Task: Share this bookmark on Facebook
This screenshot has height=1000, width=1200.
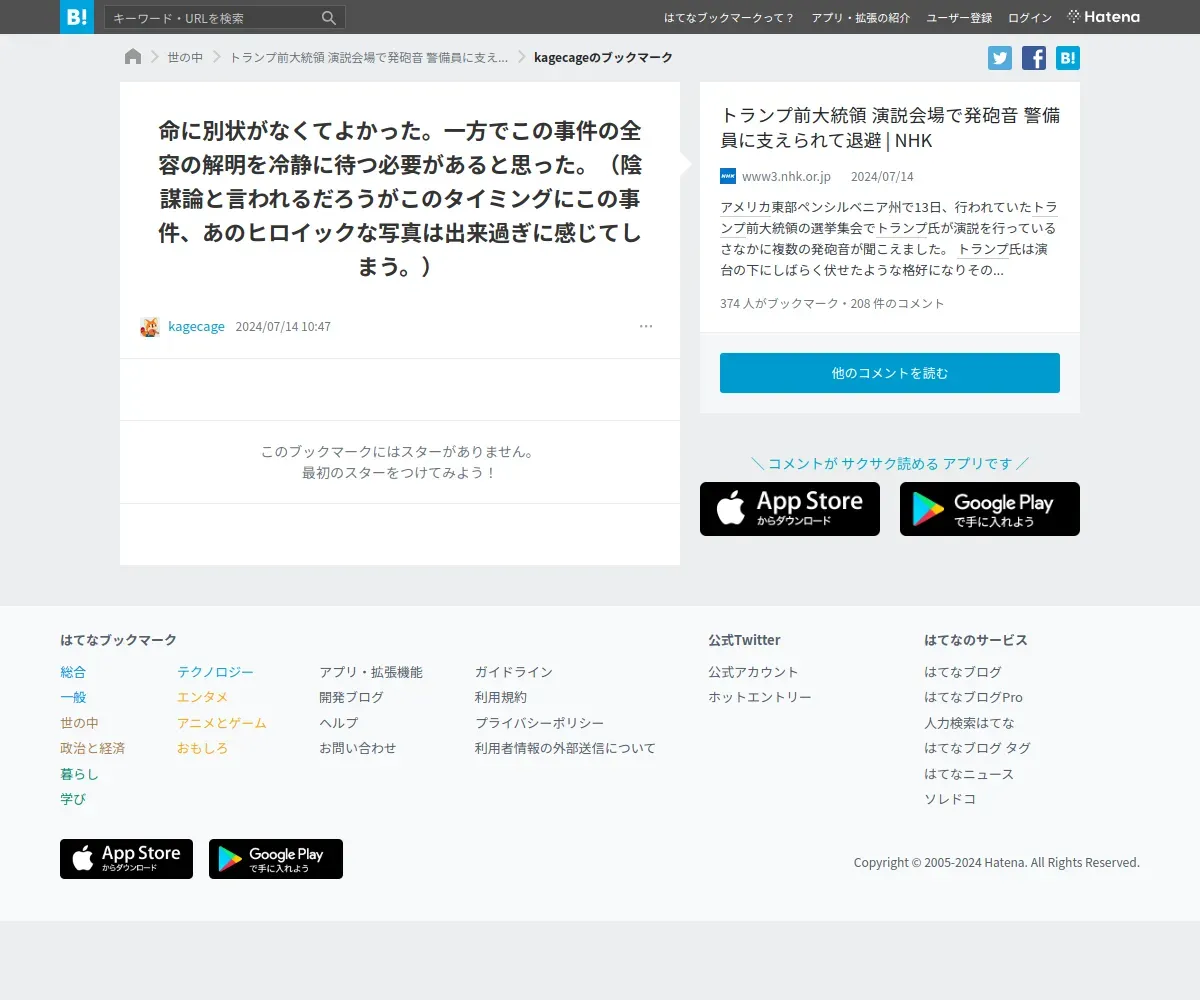Action: tap(1034, 58)
